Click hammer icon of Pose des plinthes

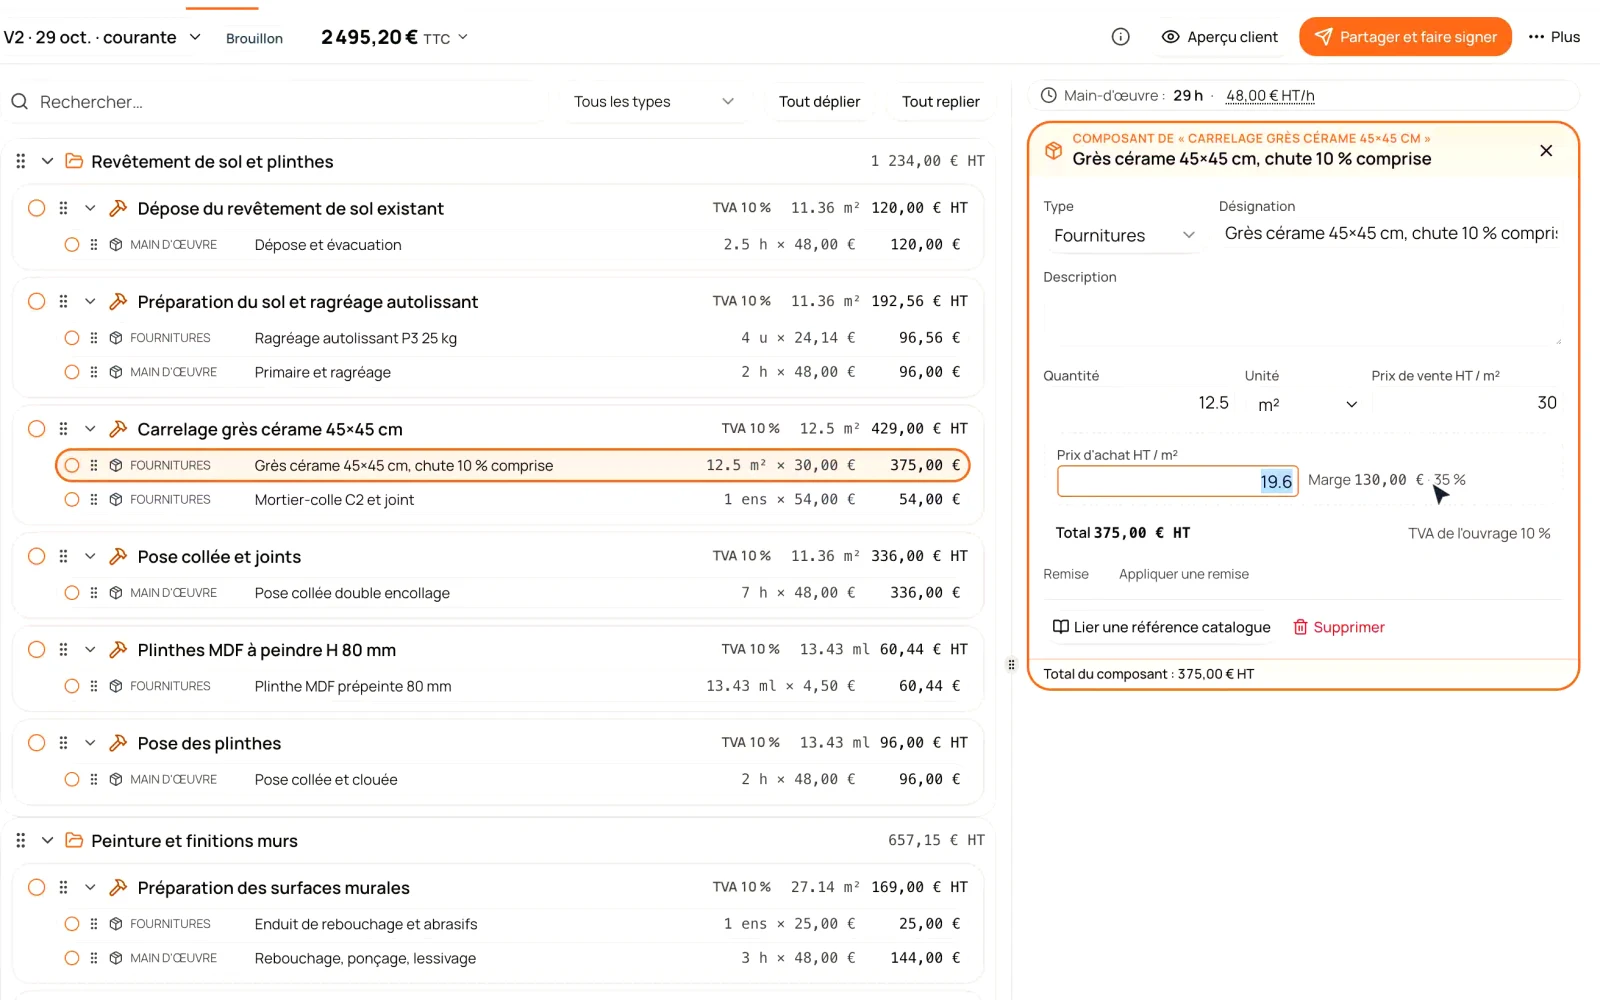[x=118, y=743]
